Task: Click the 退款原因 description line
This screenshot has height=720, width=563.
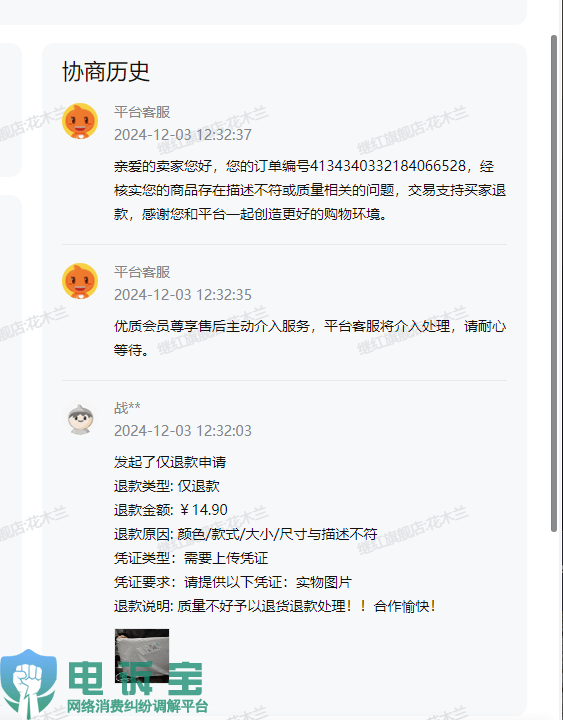Action: pos(246,534)
